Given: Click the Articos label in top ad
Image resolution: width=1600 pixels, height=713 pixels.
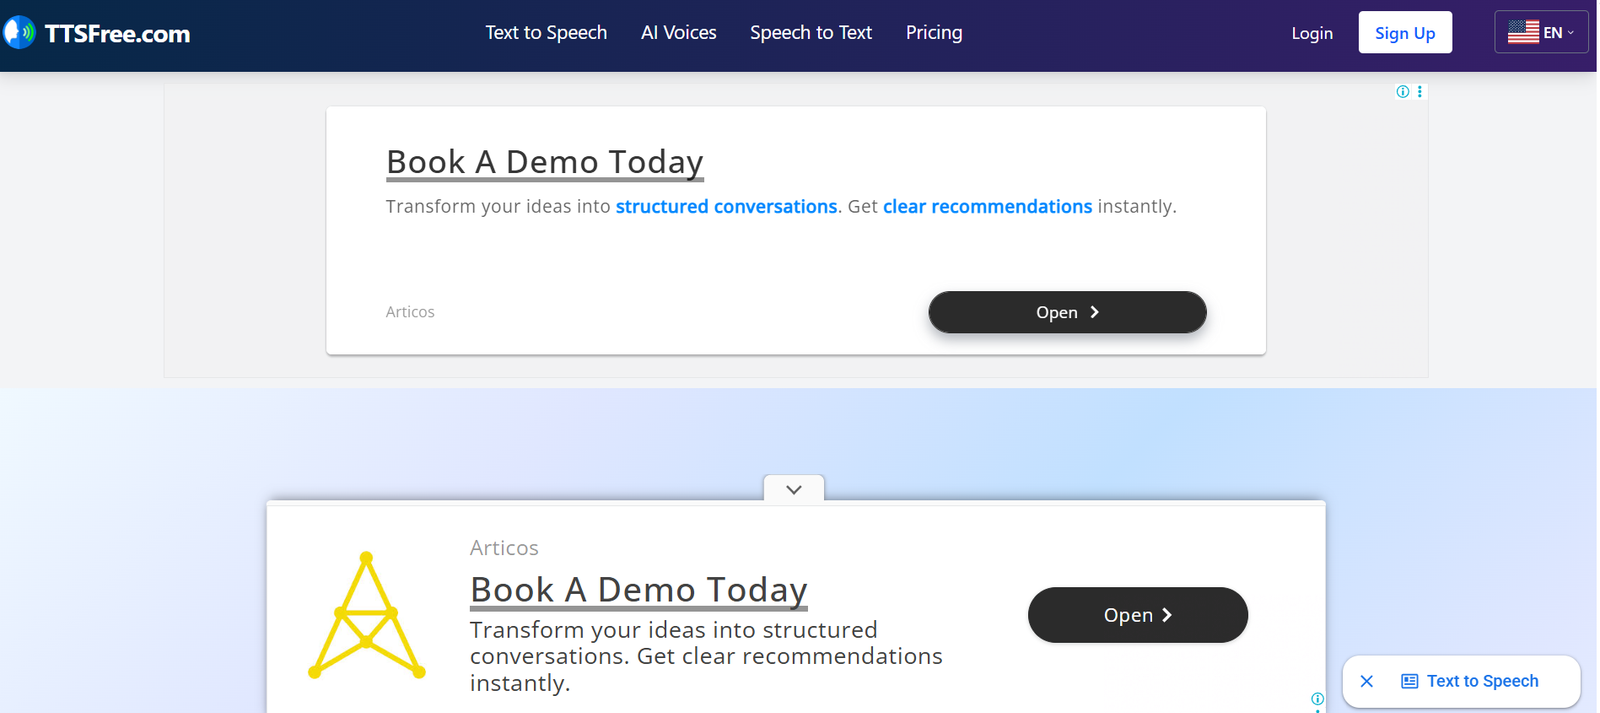Looking at the screenshot, I should (410, 312).
